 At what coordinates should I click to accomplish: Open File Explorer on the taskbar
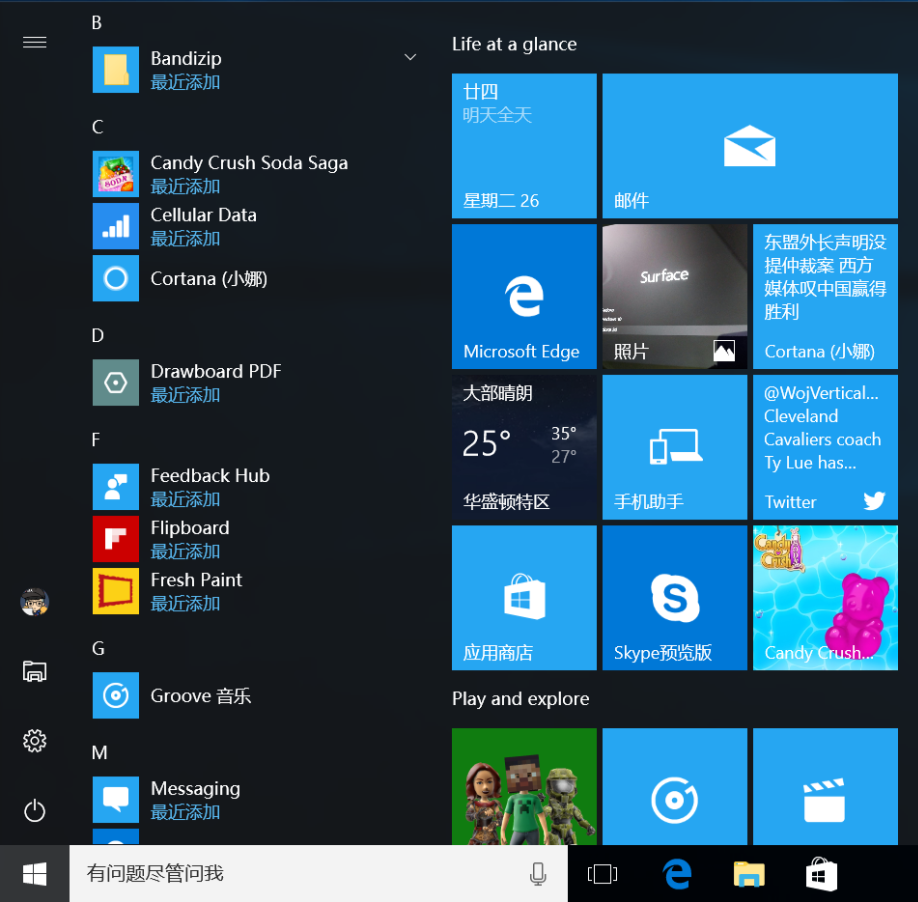749,874
